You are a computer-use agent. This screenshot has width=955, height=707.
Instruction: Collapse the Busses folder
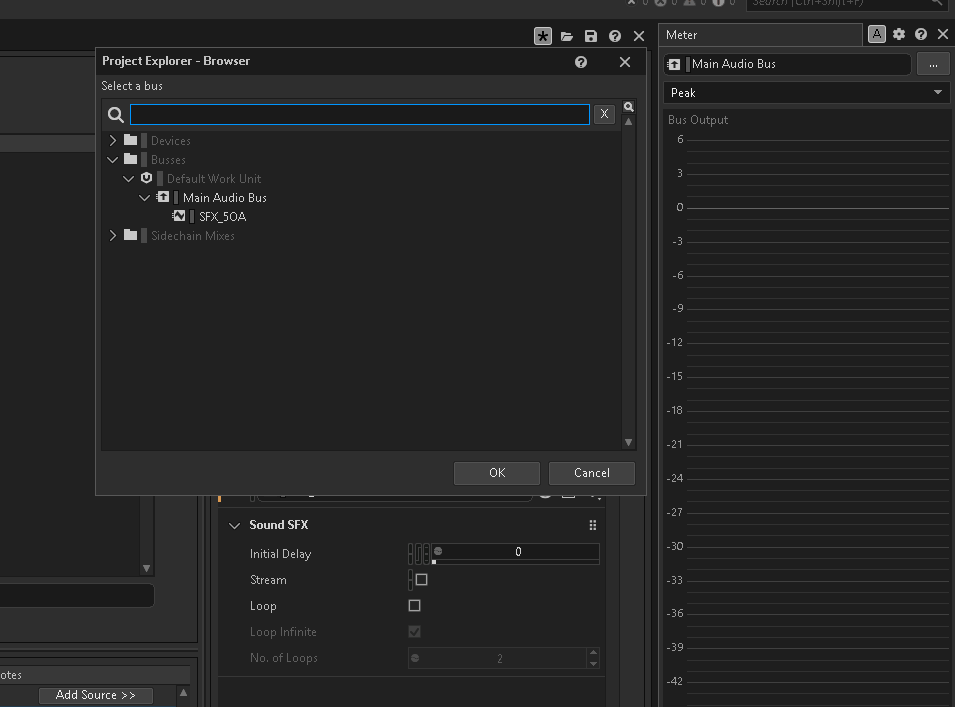pyautogui.click(x=113, y=160)
